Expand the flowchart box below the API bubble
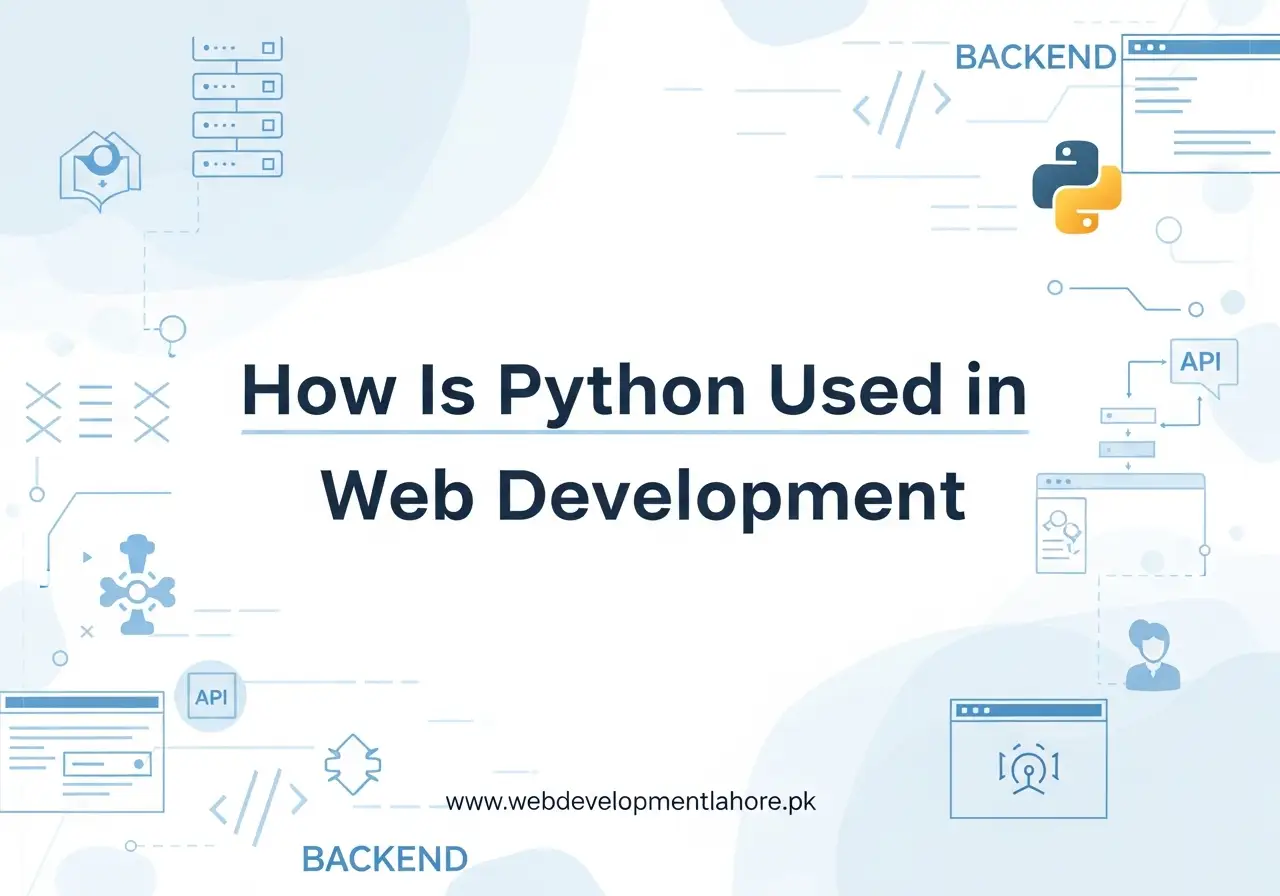The width and height of the screenshot is (1280, 896). 1126,415
